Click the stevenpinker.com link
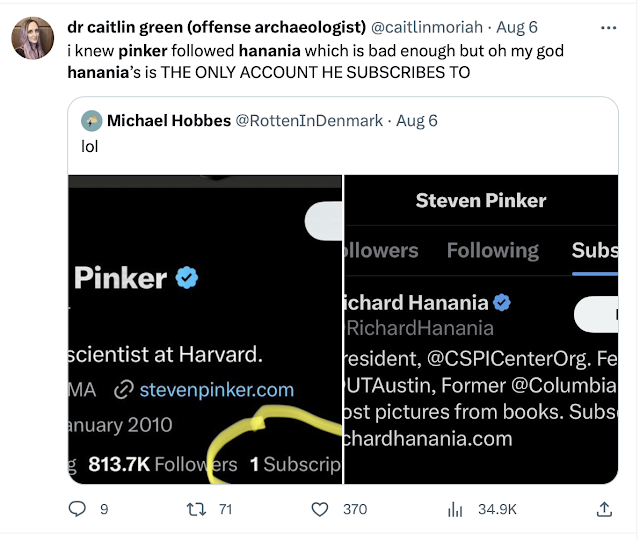This screenshot has height=540, width=640. click(217, 390)
